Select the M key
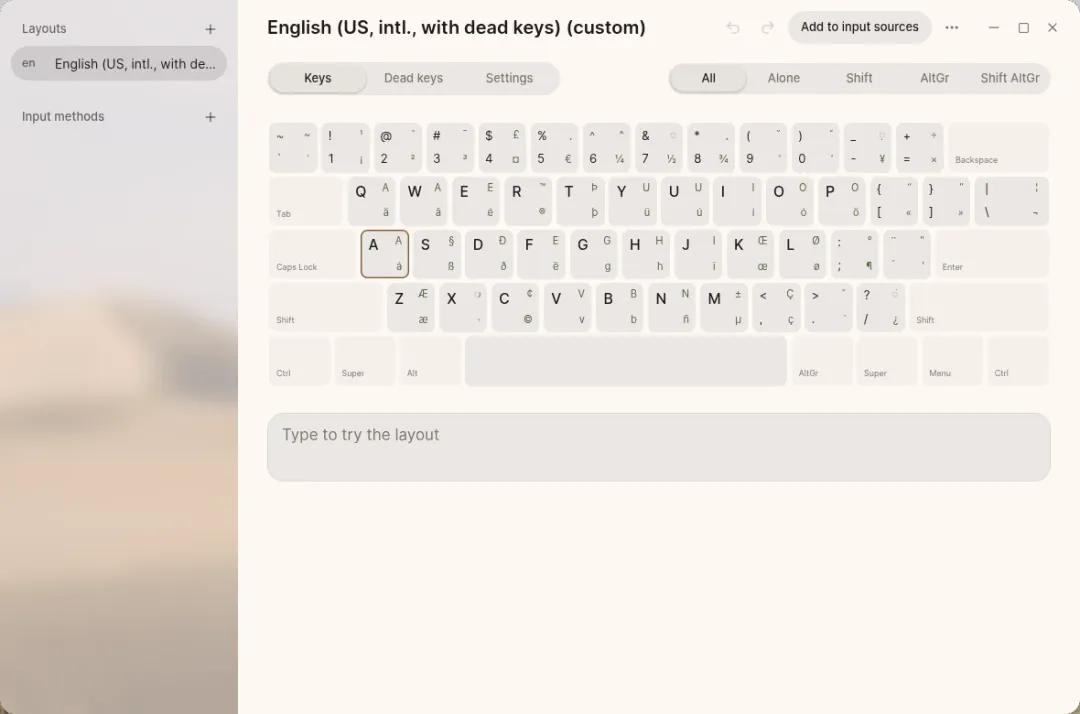This screenshot has width=1080, height=714. click(724, 307)
